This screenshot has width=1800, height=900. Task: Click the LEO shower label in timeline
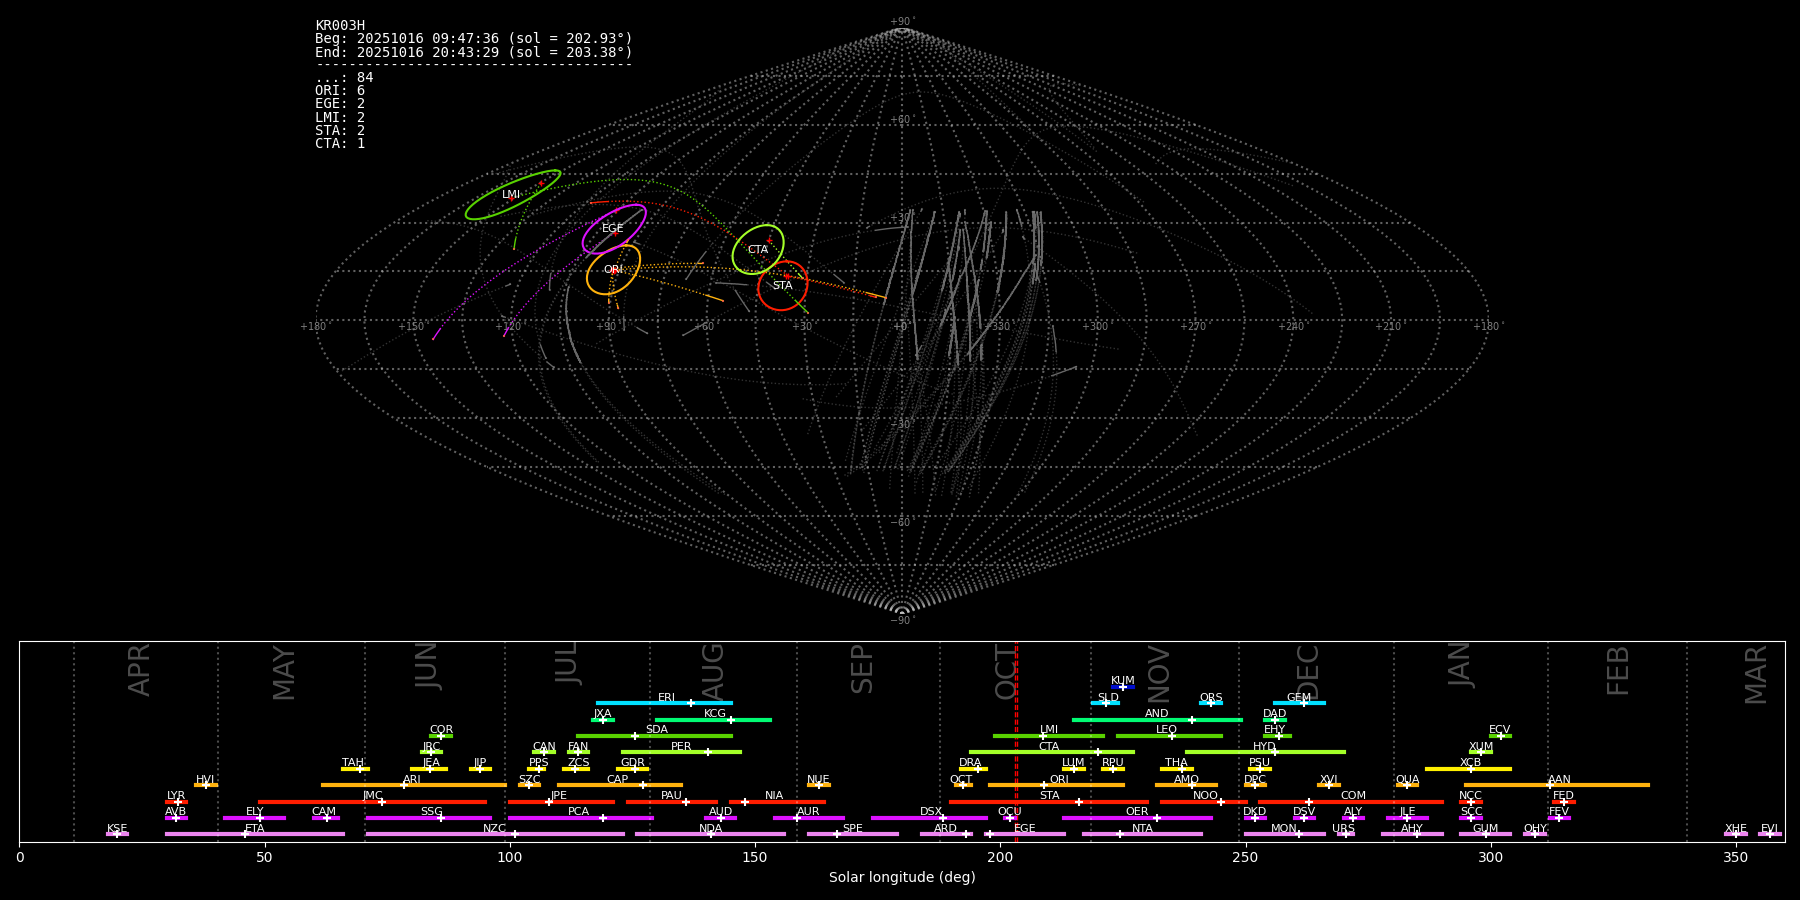1167,730
